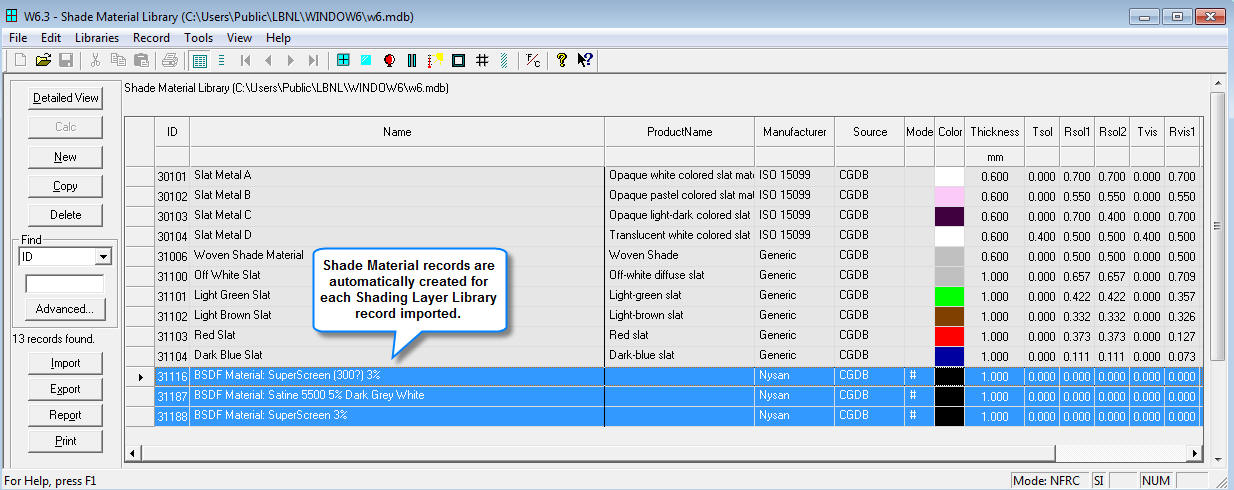Click the row selector arrow for record 31116

coord(140,376)
